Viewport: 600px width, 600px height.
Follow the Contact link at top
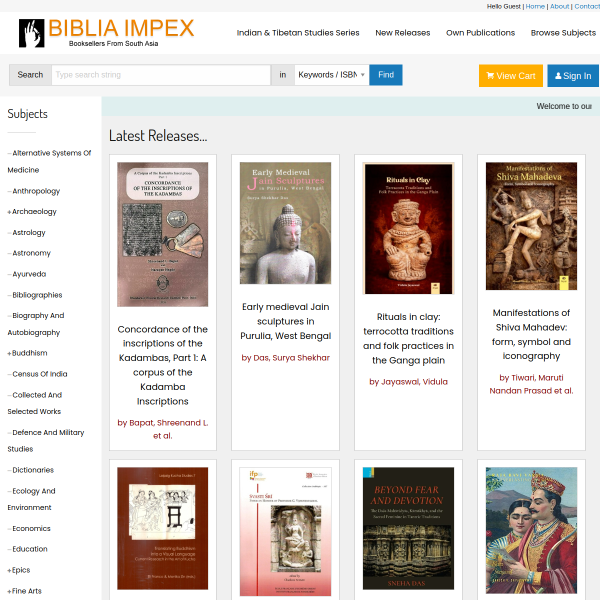(587, 7)
